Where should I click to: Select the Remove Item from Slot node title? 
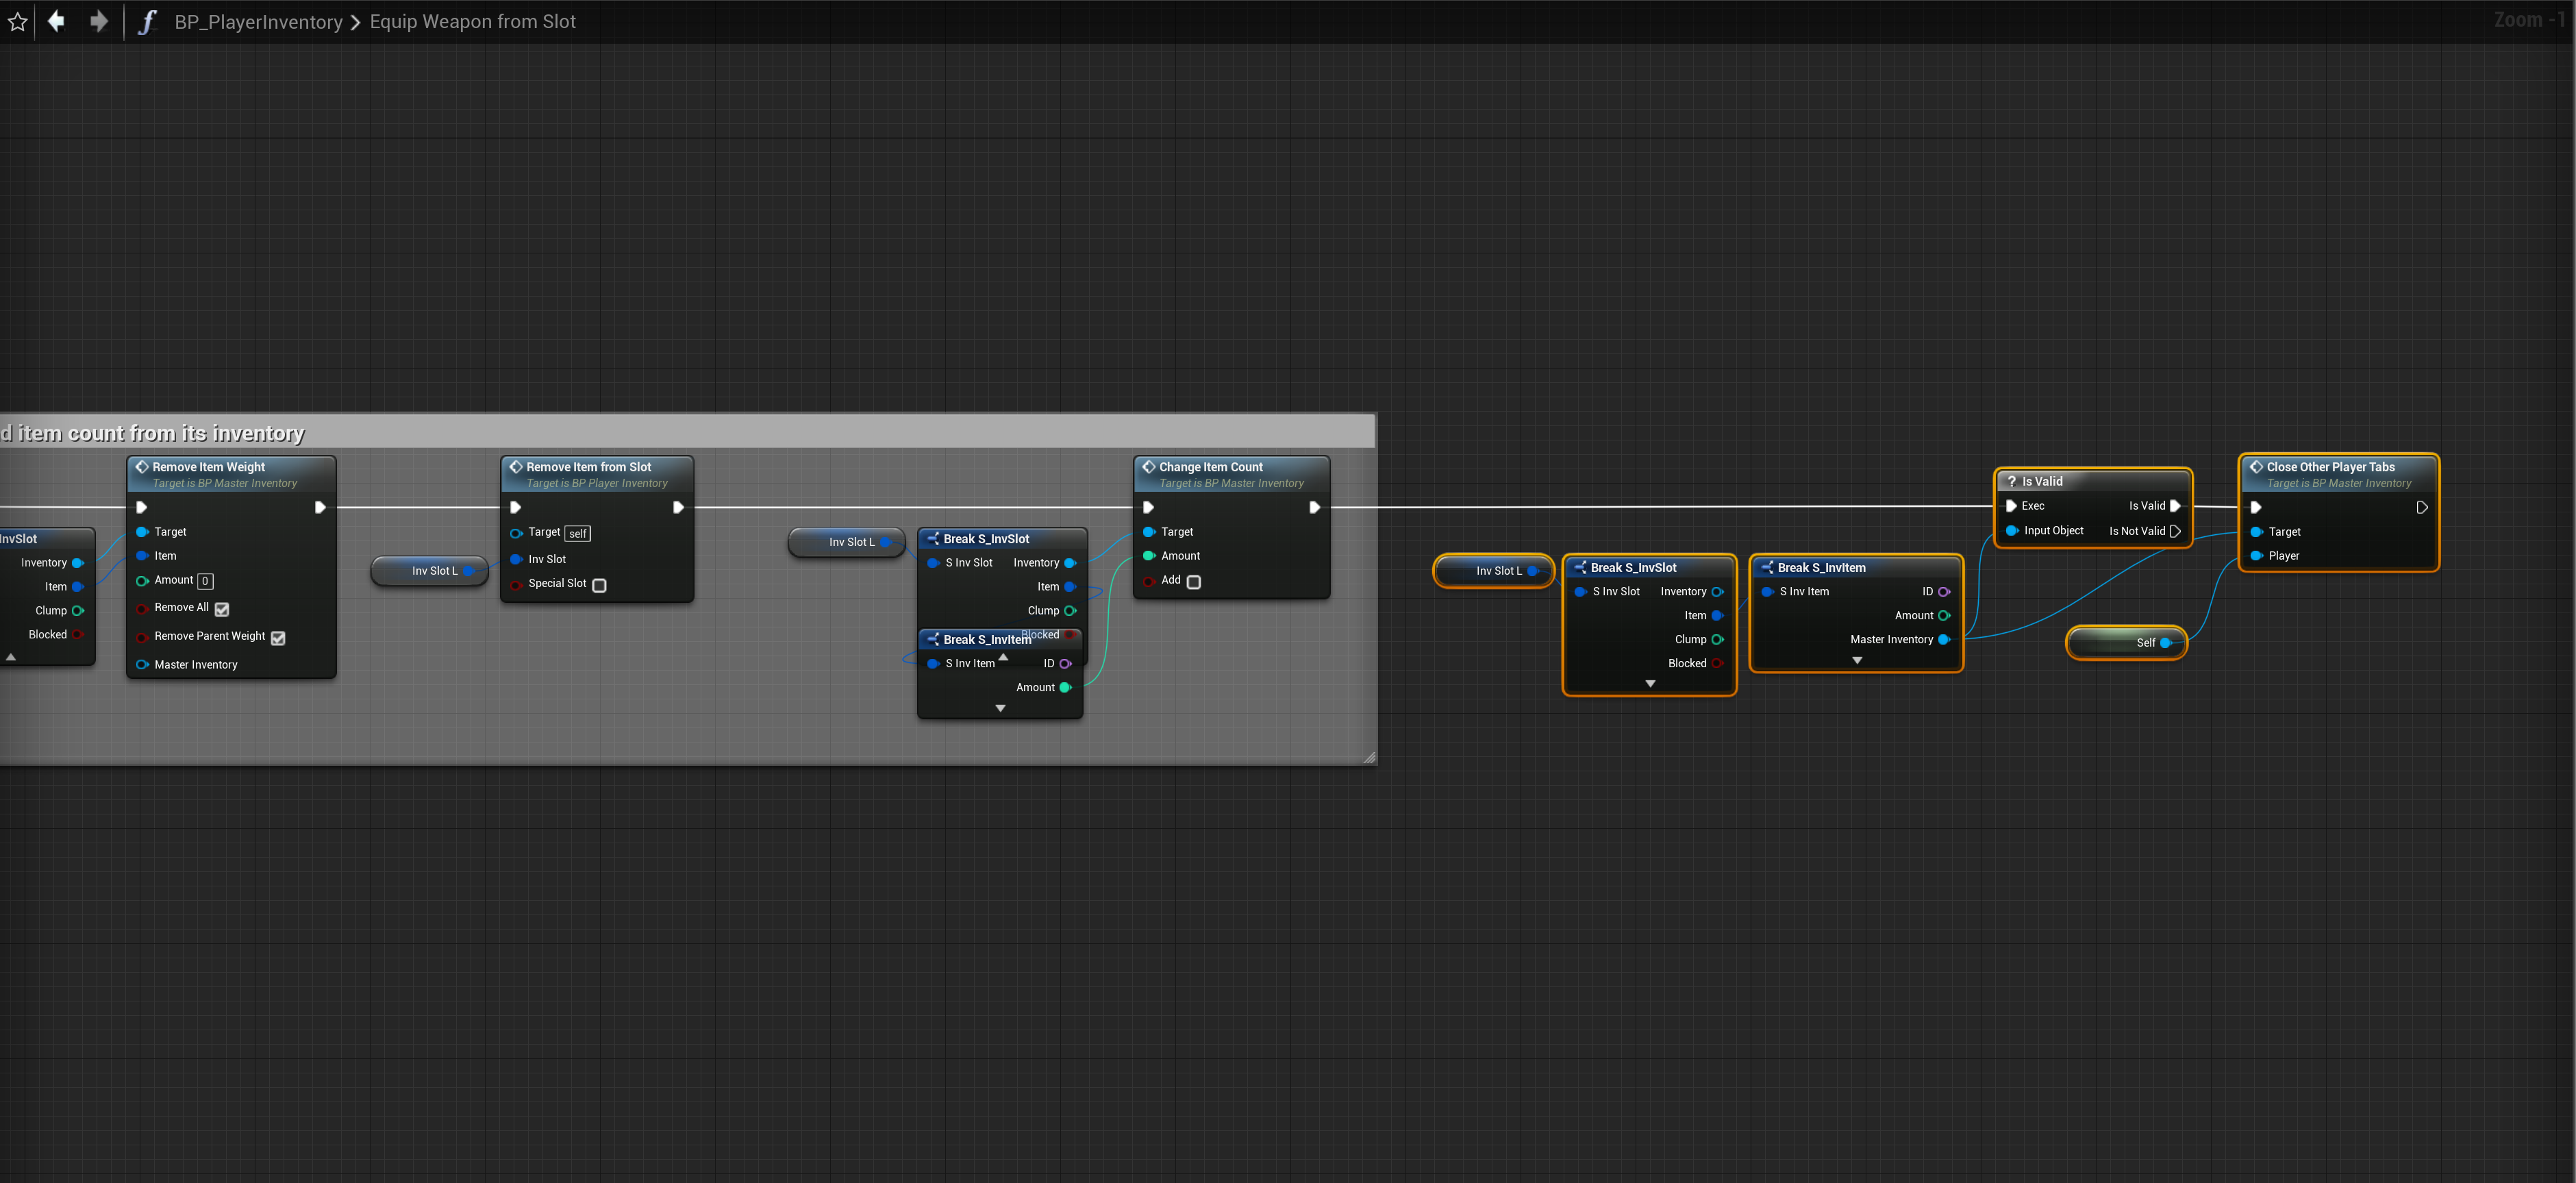pos(588,467)
